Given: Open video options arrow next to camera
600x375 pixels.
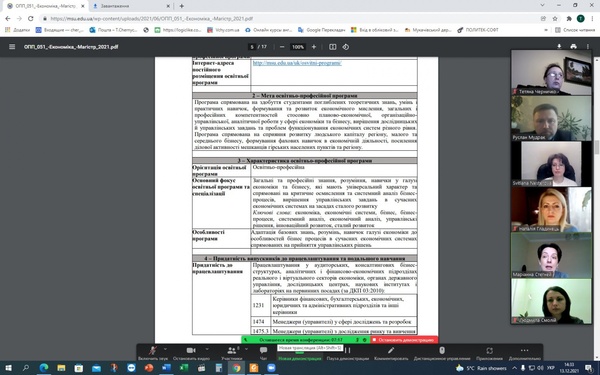Looking at the screenshot, I should coord(207,349).
